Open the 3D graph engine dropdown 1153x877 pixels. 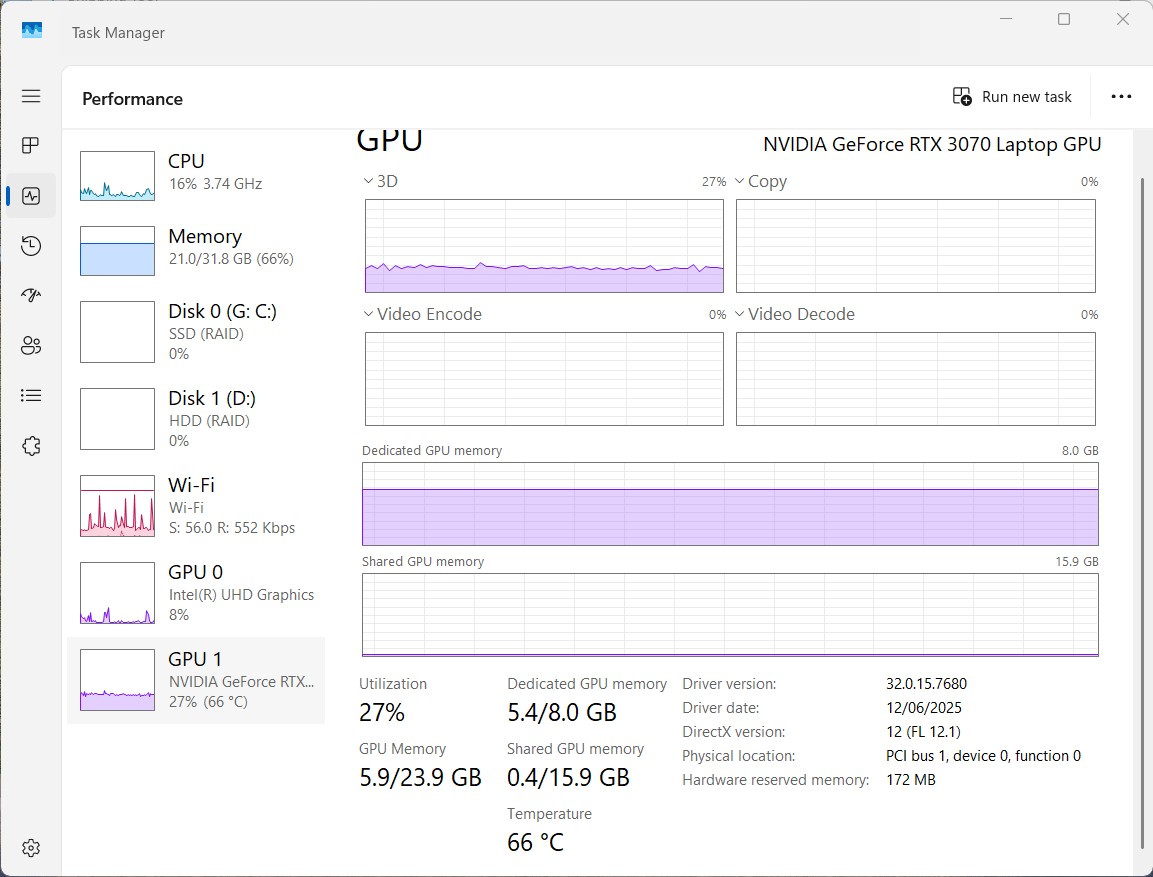pos(380,182)
